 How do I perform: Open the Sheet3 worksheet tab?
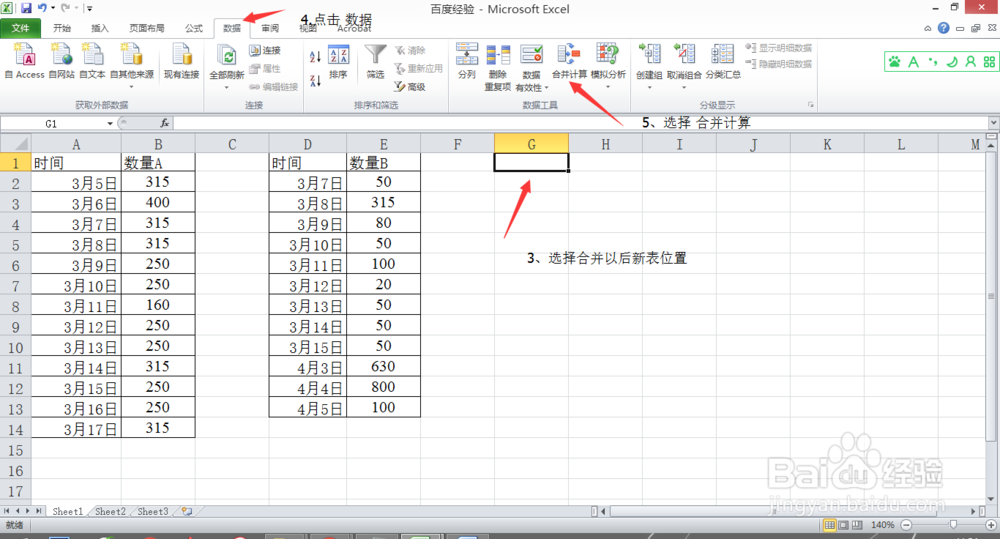[152, 512]
